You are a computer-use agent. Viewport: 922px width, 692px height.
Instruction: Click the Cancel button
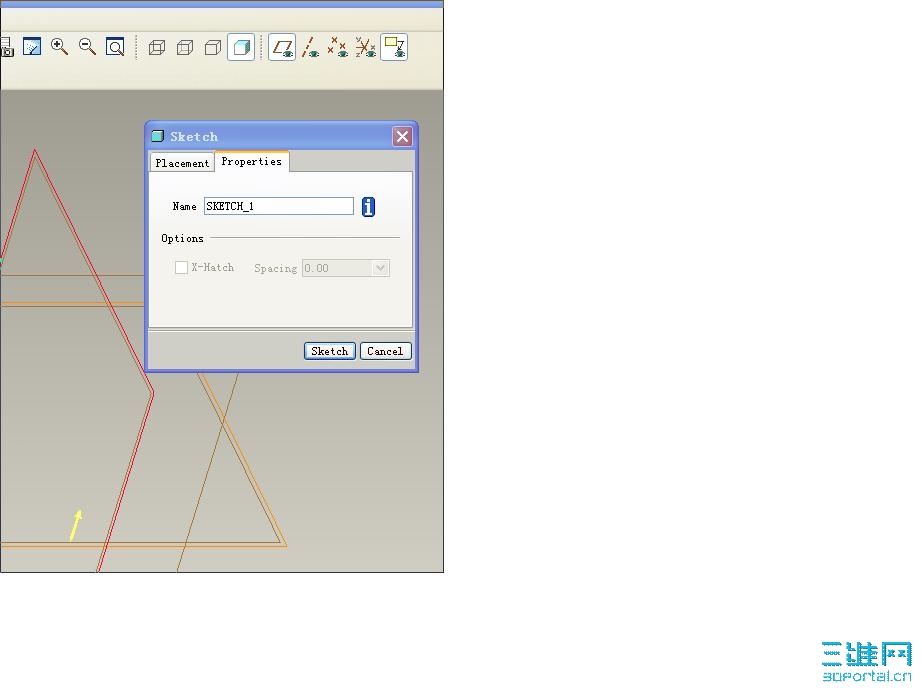tap(385, 351)
